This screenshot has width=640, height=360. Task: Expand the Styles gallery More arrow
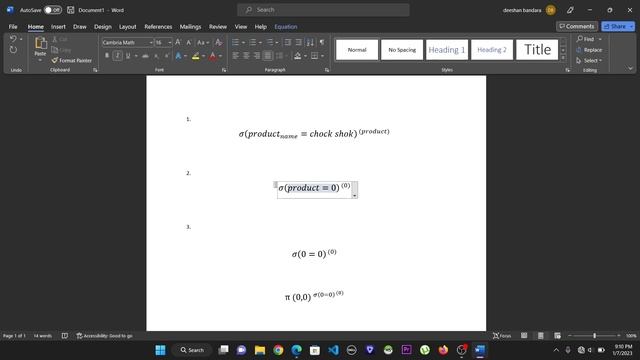[x=563, y=58]
